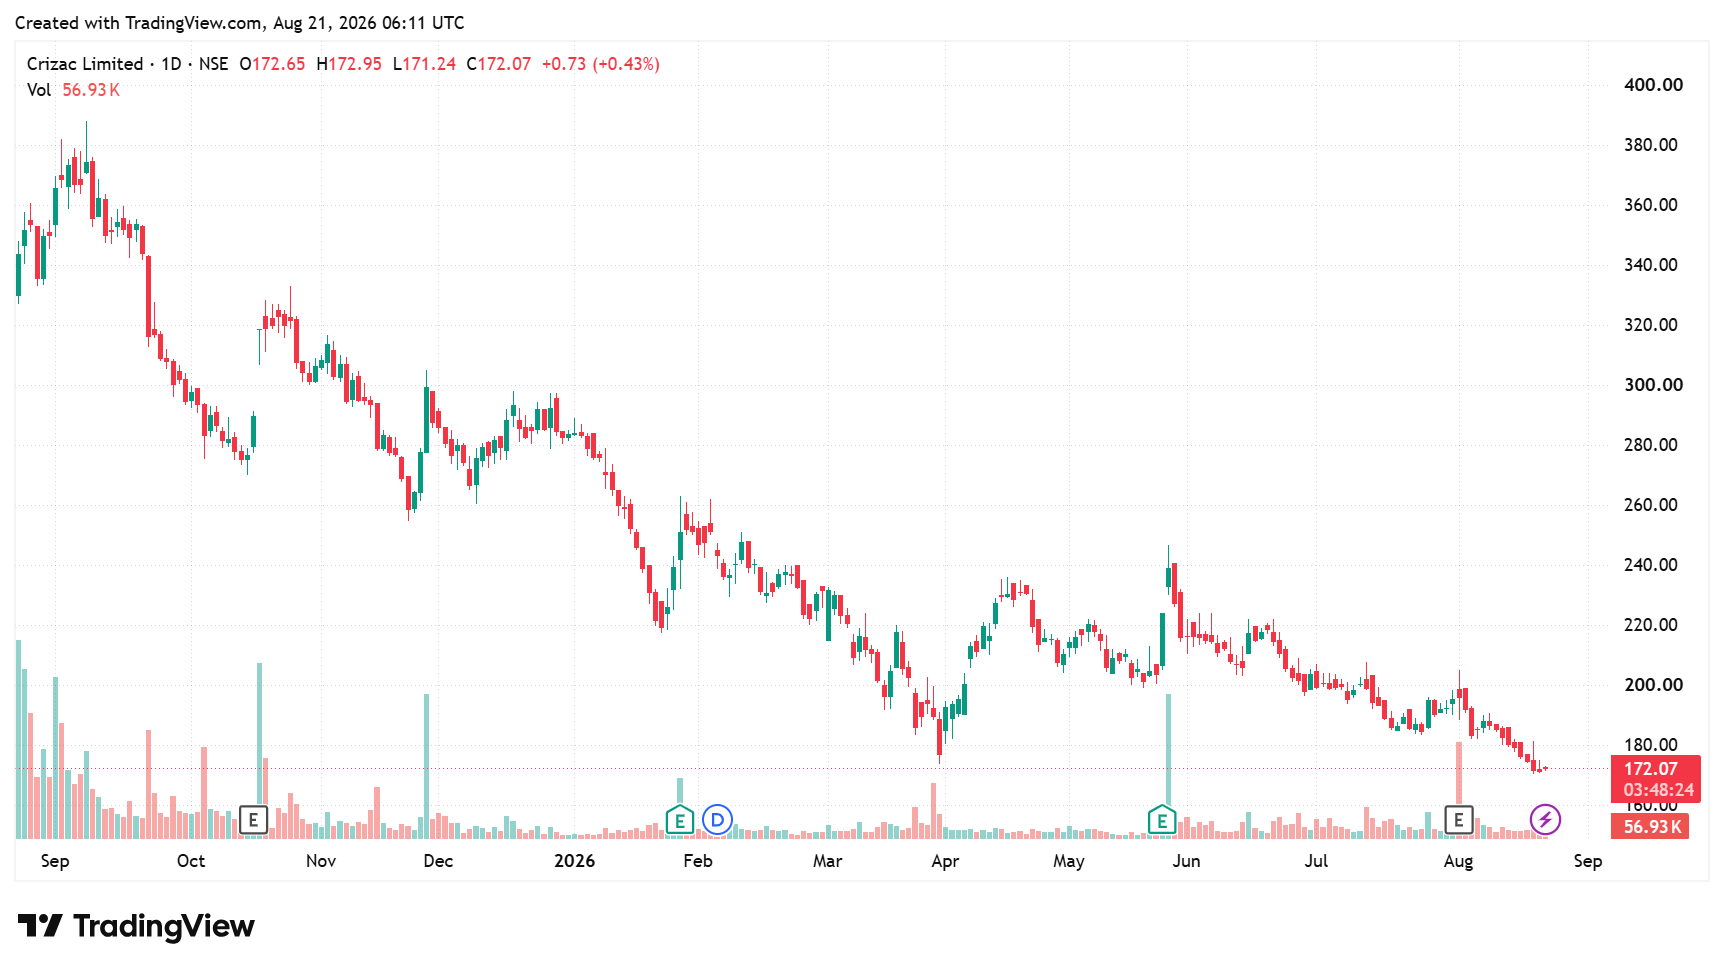Click the bar countdown timer 03:48:24

[1659, 790]
